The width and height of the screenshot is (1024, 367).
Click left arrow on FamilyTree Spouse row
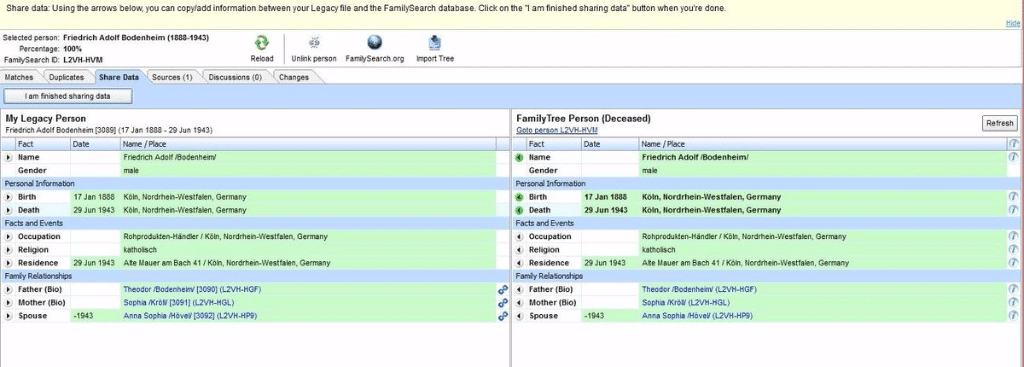coord(519,315)
